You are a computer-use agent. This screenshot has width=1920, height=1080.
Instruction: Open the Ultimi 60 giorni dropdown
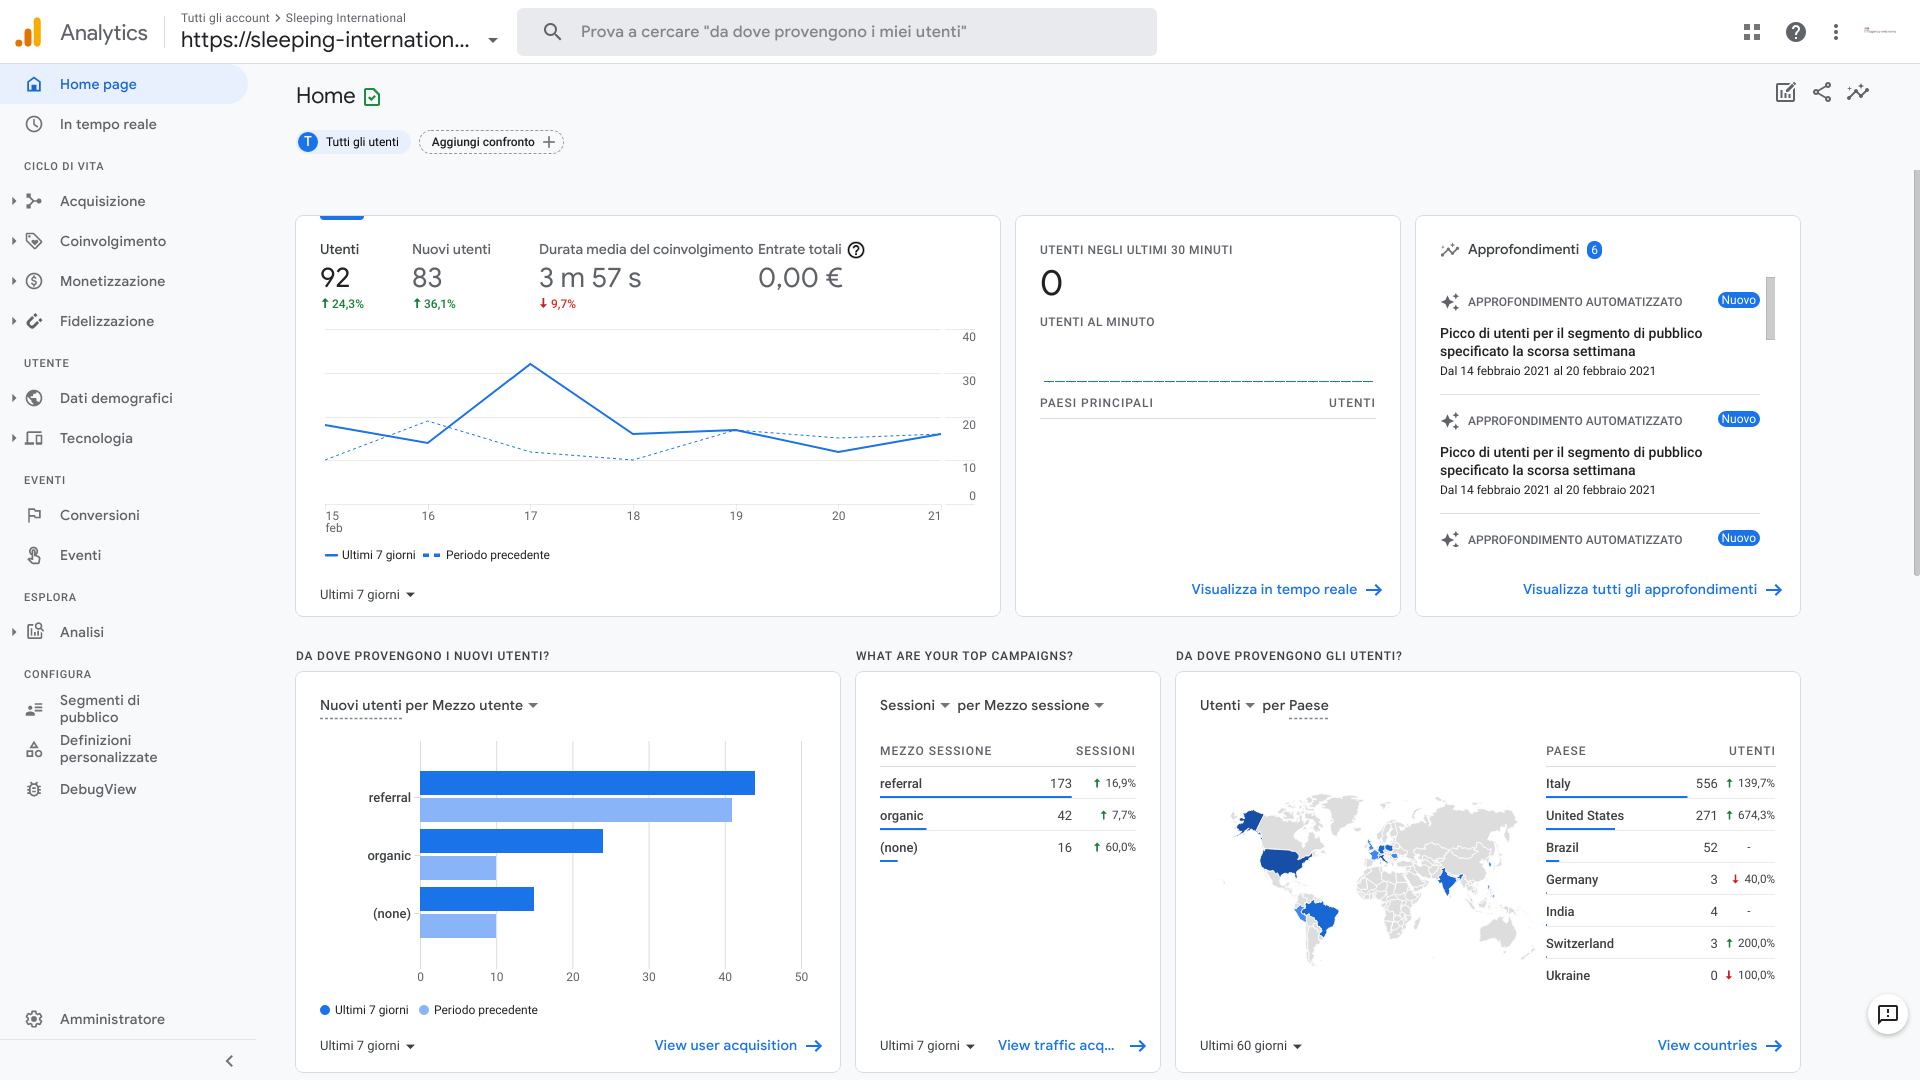[x=1251, y=1046]
